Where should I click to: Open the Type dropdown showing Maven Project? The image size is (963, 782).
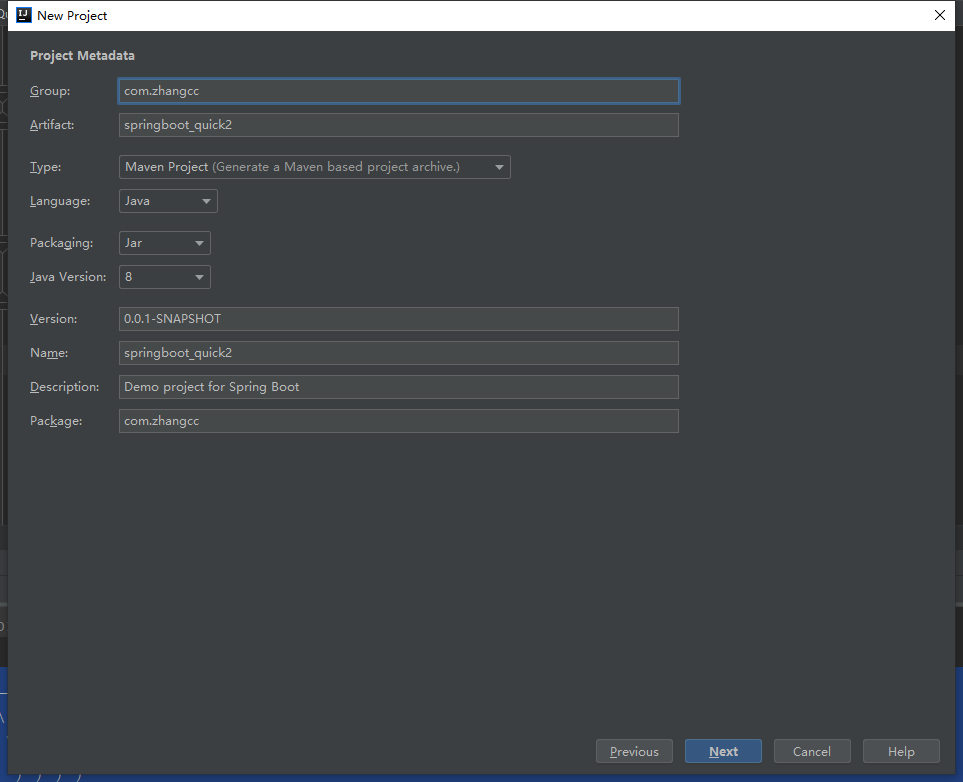tap(314, 167)
